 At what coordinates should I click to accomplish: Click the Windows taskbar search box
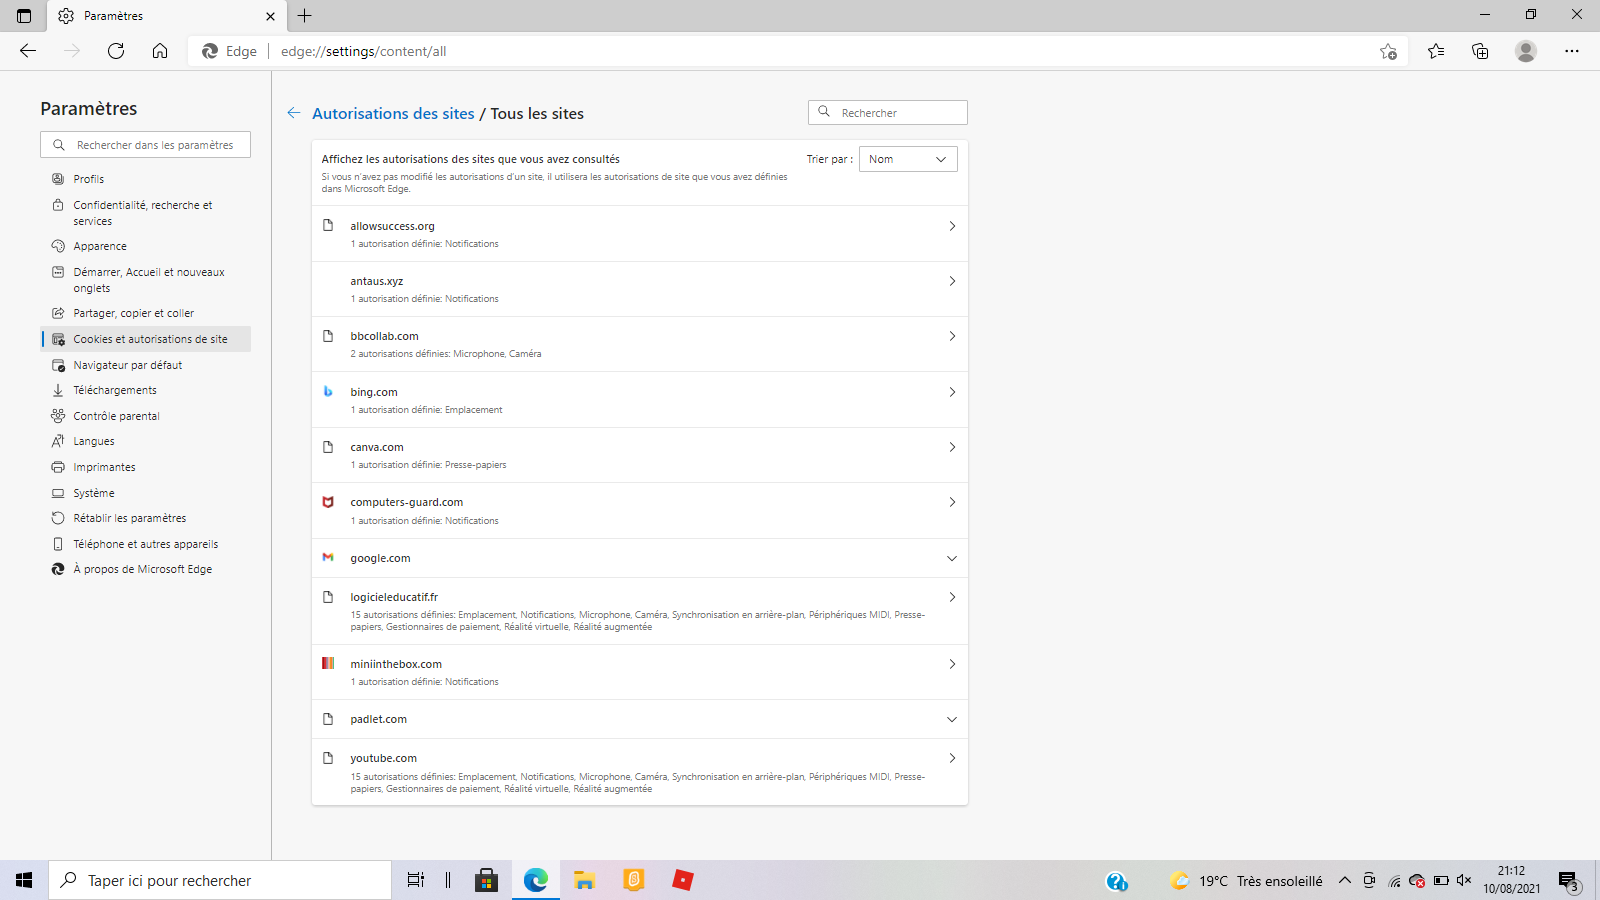(x=220, y=880)
